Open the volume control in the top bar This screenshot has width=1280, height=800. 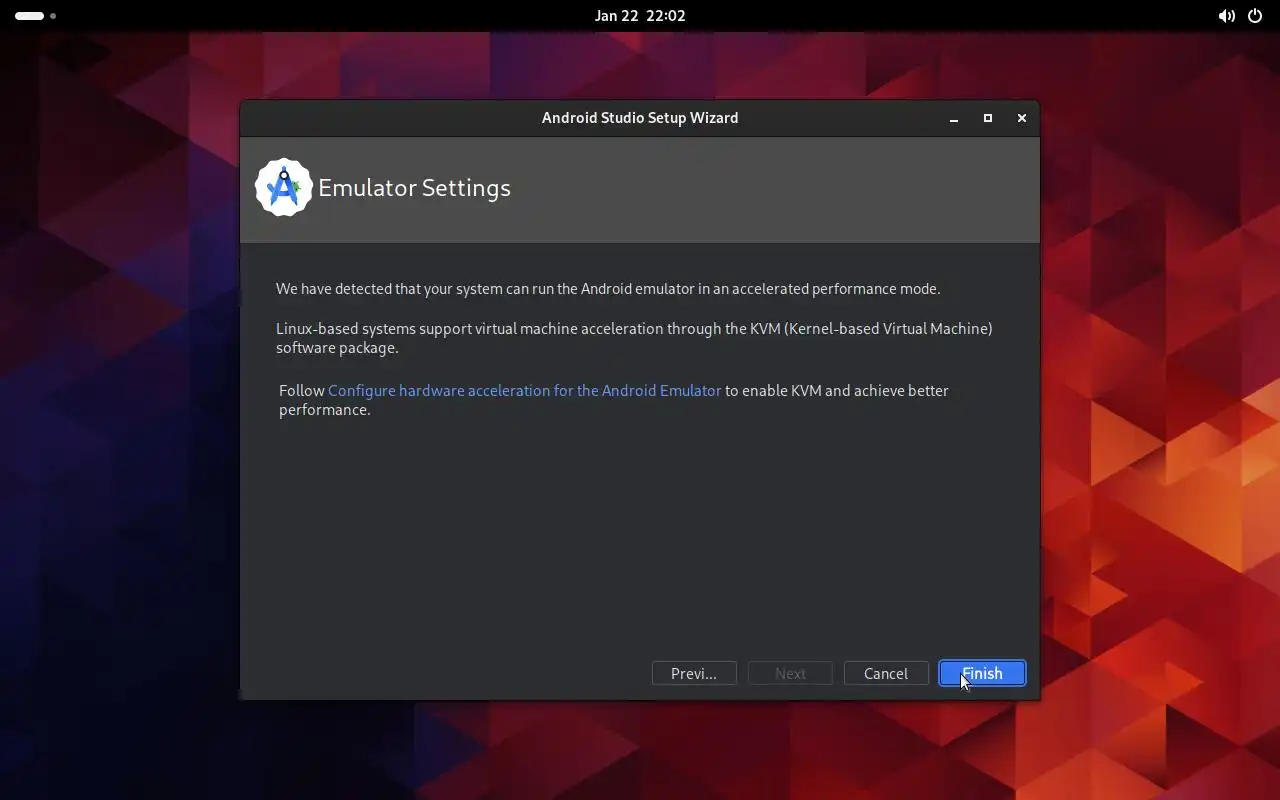point(1226,16)
